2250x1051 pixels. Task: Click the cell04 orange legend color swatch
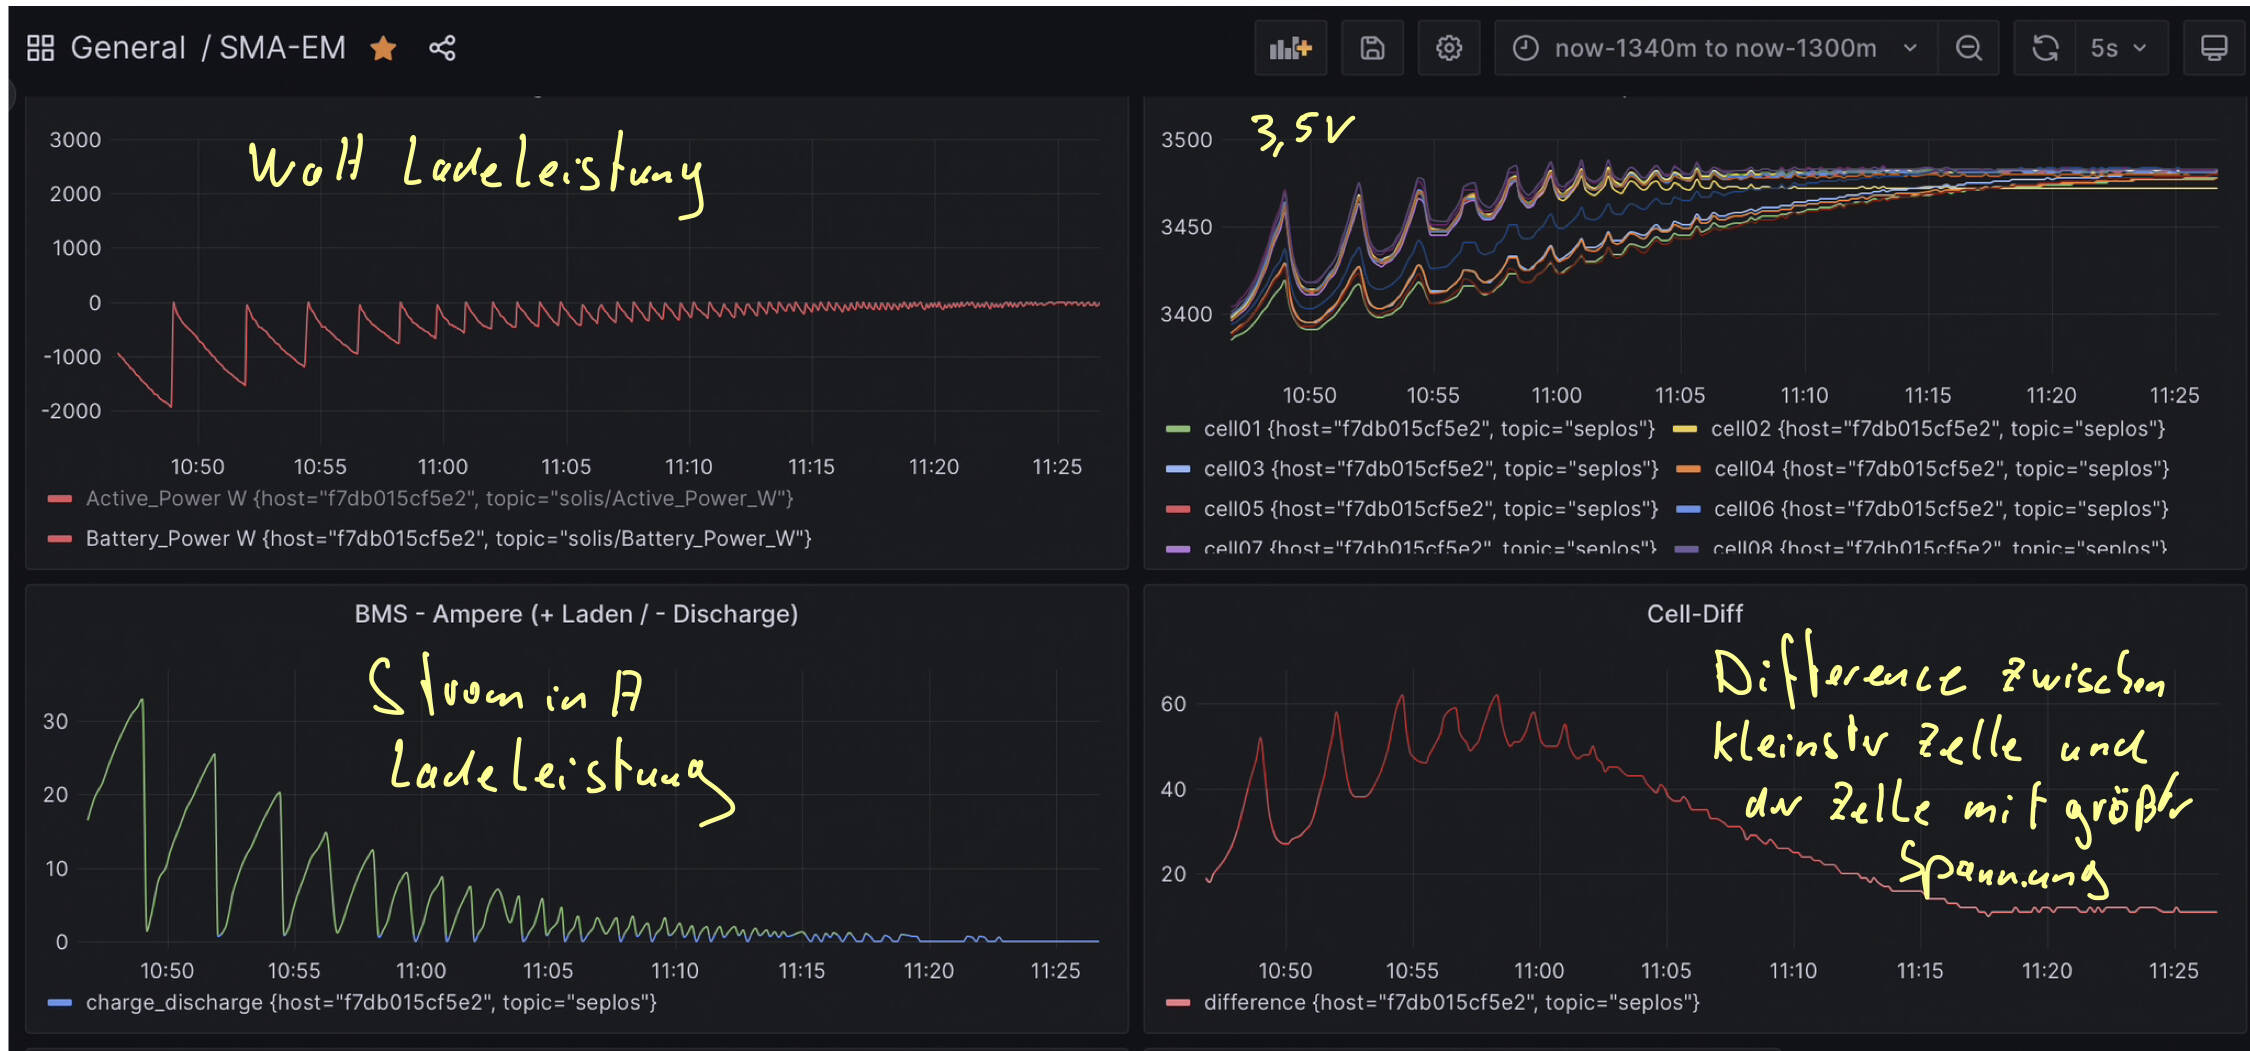[1688, 469]
